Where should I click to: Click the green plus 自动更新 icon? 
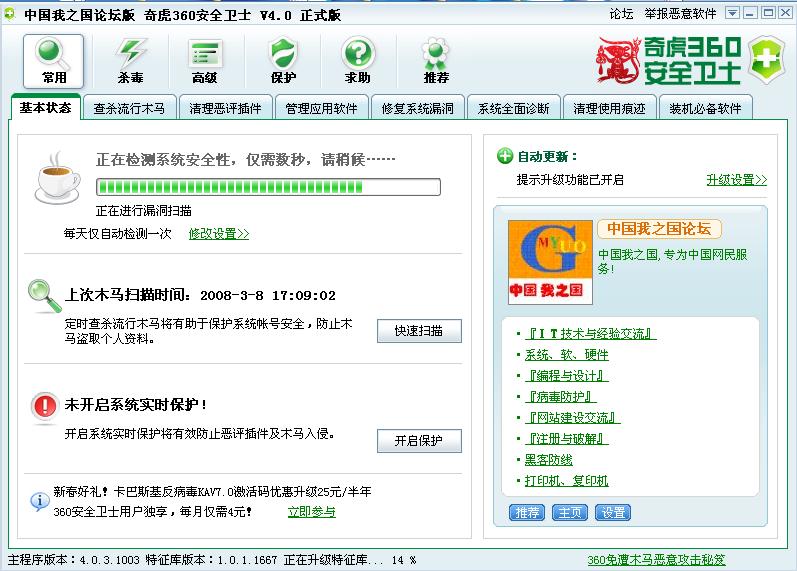click(x=505, y=156)
